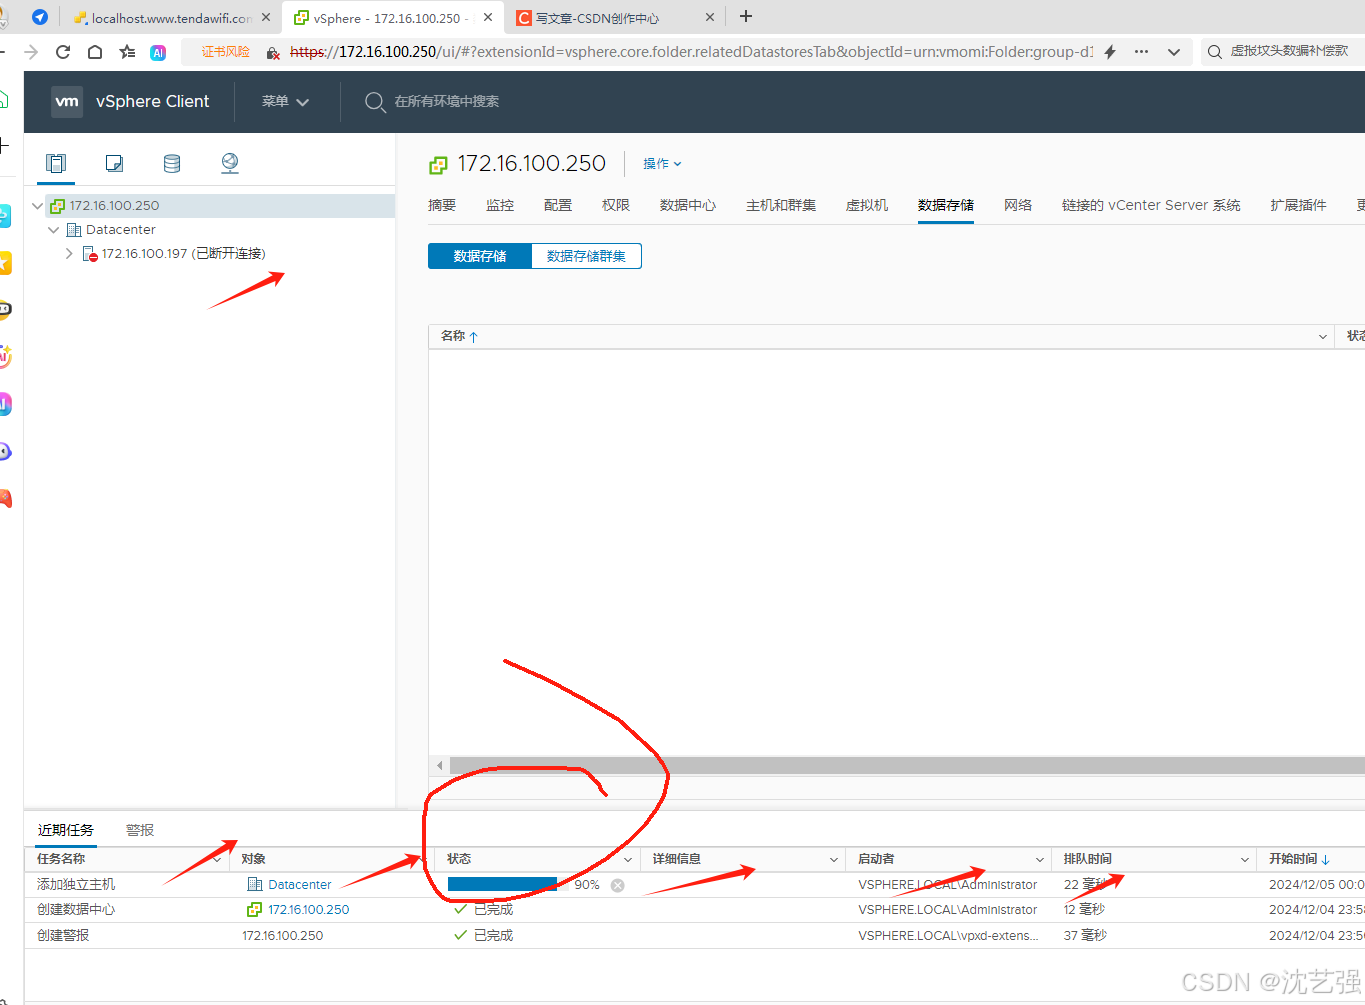The image size is (1365, 1005).
Task: Click the vm logo in header
Action: click(x=67, y=101)
